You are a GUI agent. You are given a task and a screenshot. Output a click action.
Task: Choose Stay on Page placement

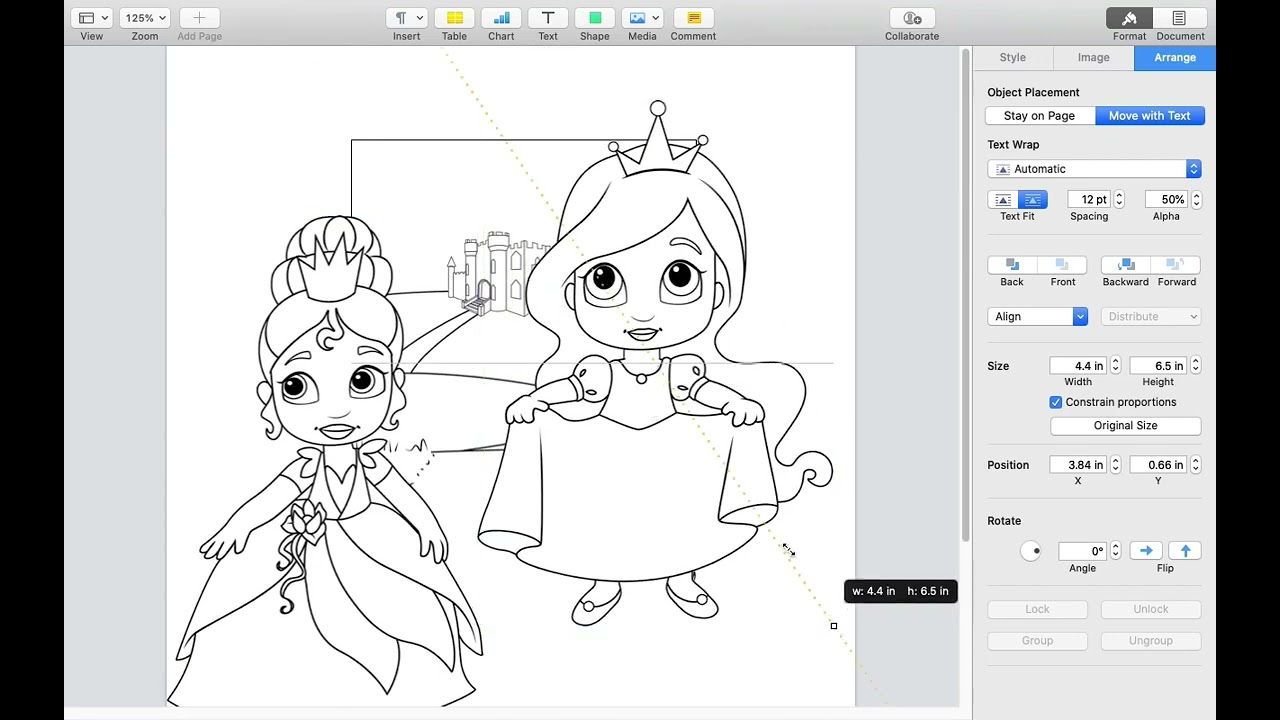1039,116
